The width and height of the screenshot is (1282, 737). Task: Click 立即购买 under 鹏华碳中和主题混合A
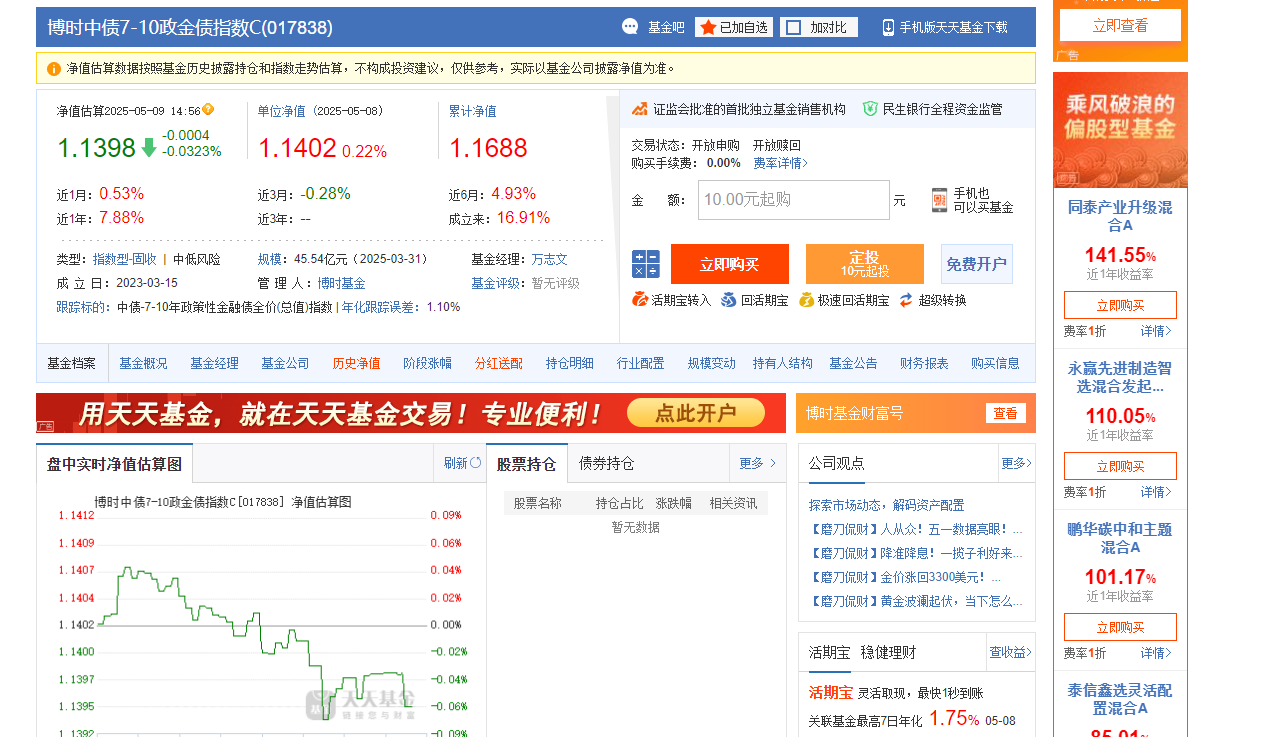[1120, 627]
